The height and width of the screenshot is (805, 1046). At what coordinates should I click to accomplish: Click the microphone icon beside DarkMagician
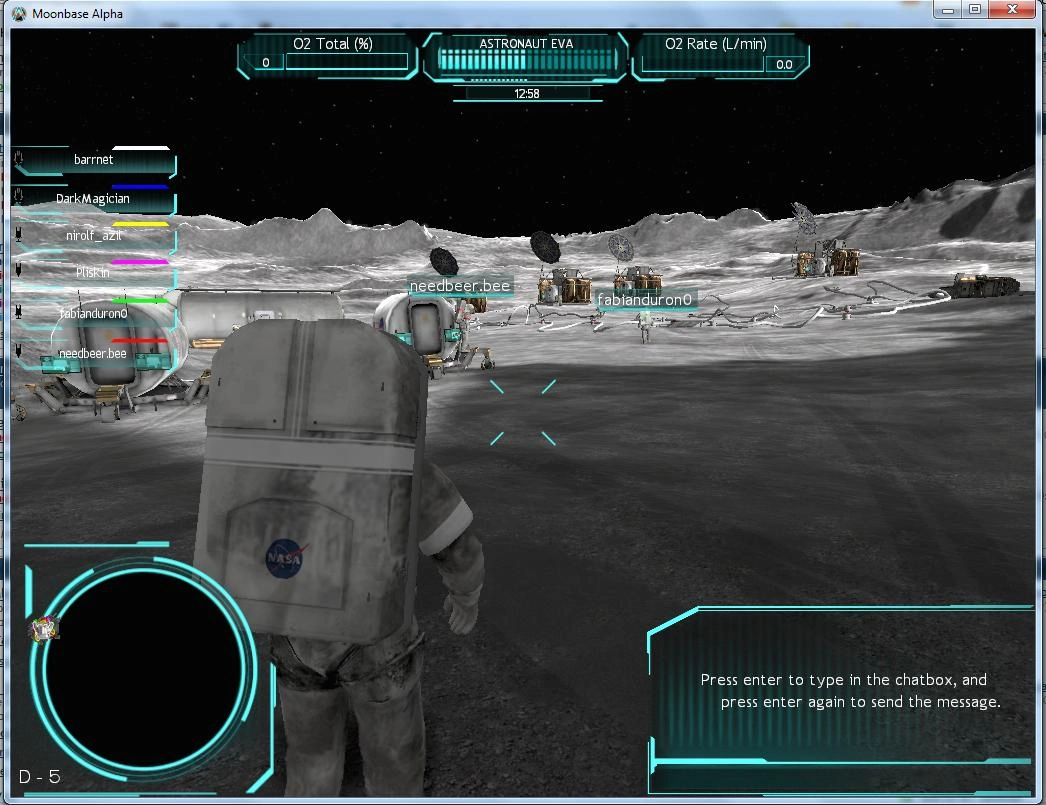coord(19,195)
